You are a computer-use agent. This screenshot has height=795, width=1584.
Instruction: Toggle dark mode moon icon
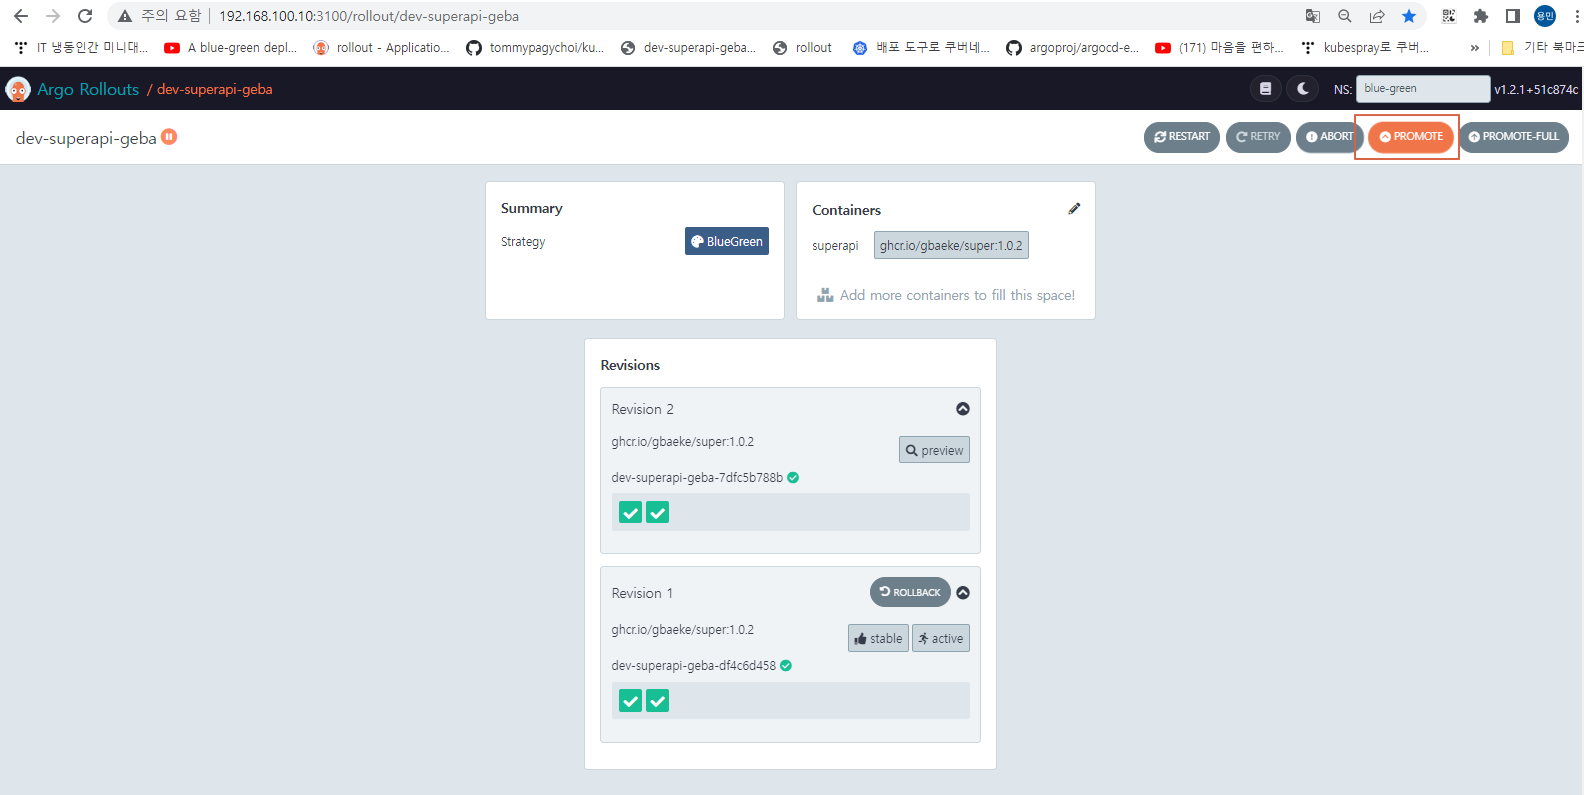[x=1302, y=89]
